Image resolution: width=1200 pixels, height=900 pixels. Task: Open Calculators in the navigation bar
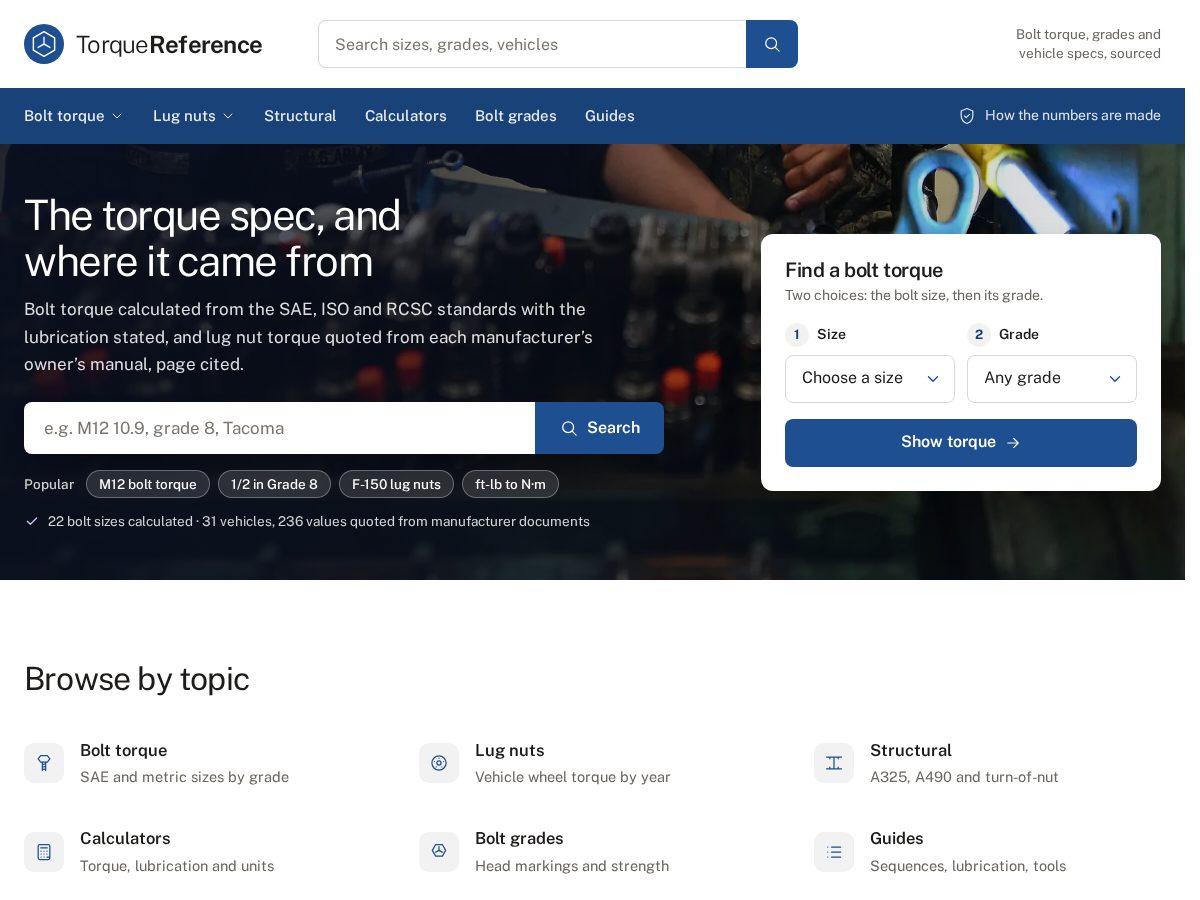tap(406, 116)
